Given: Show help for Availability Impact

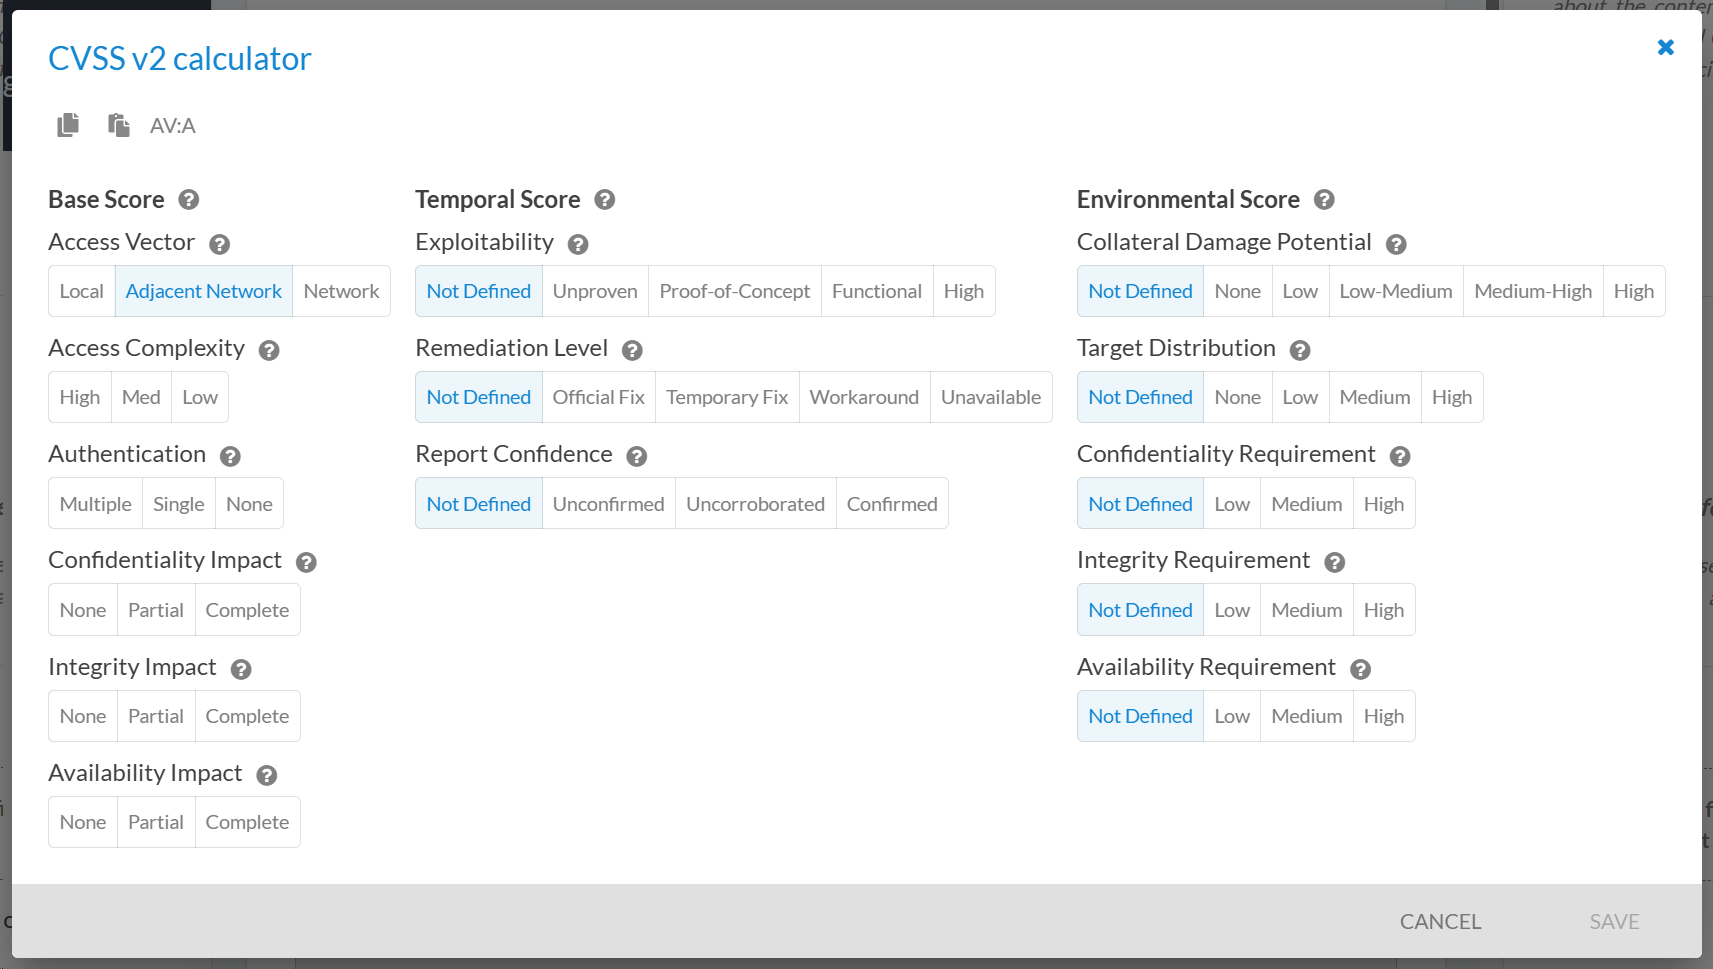Looking at the screenshot, I should coord(266,775).
